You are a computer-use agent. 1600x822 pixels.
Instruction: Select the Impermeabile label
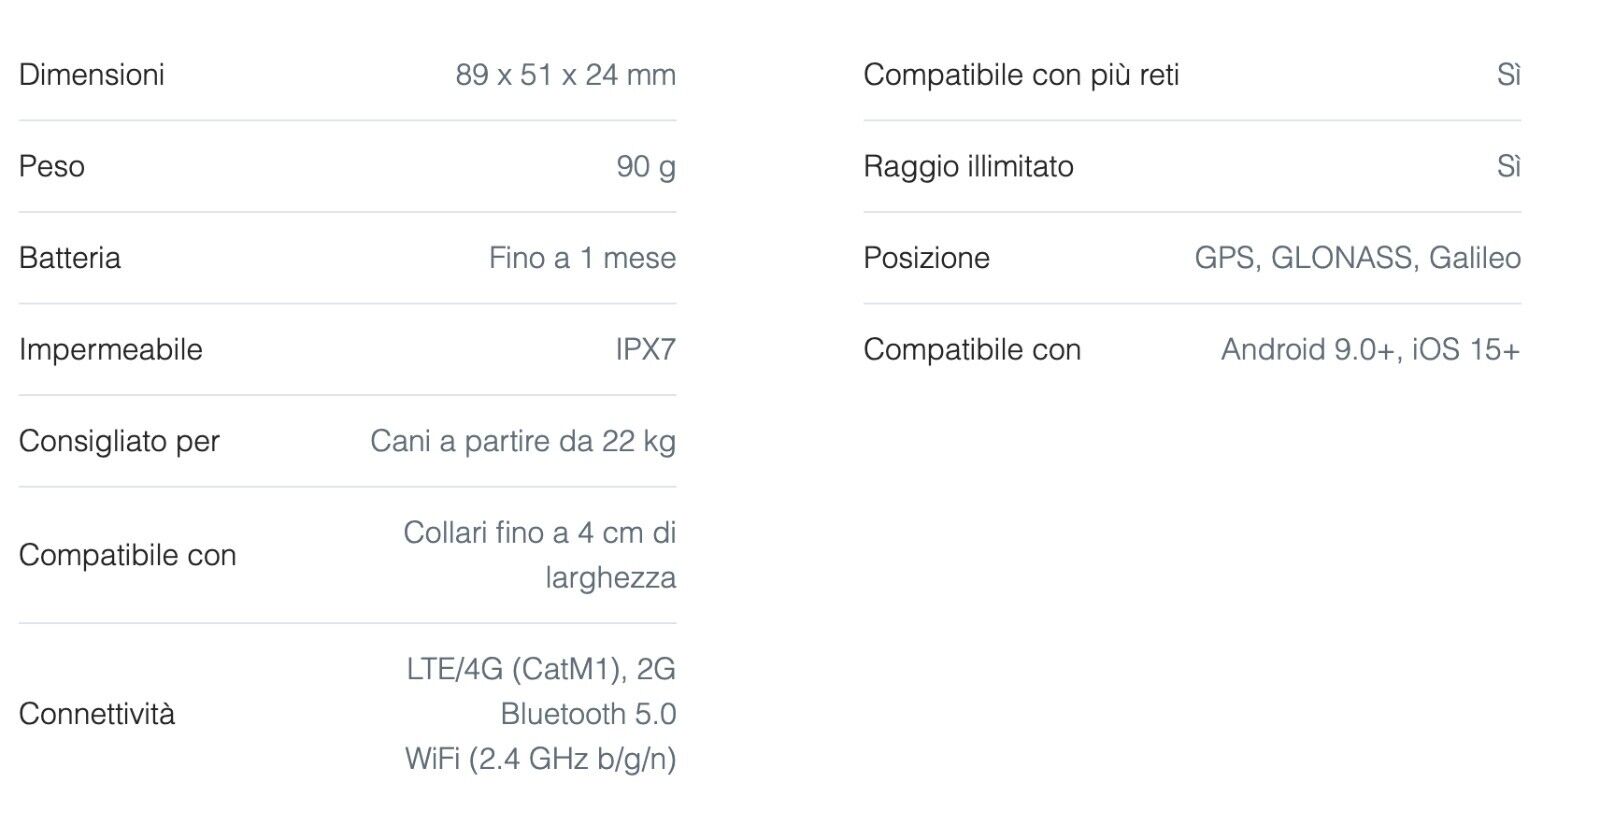(x=111, y=350)
